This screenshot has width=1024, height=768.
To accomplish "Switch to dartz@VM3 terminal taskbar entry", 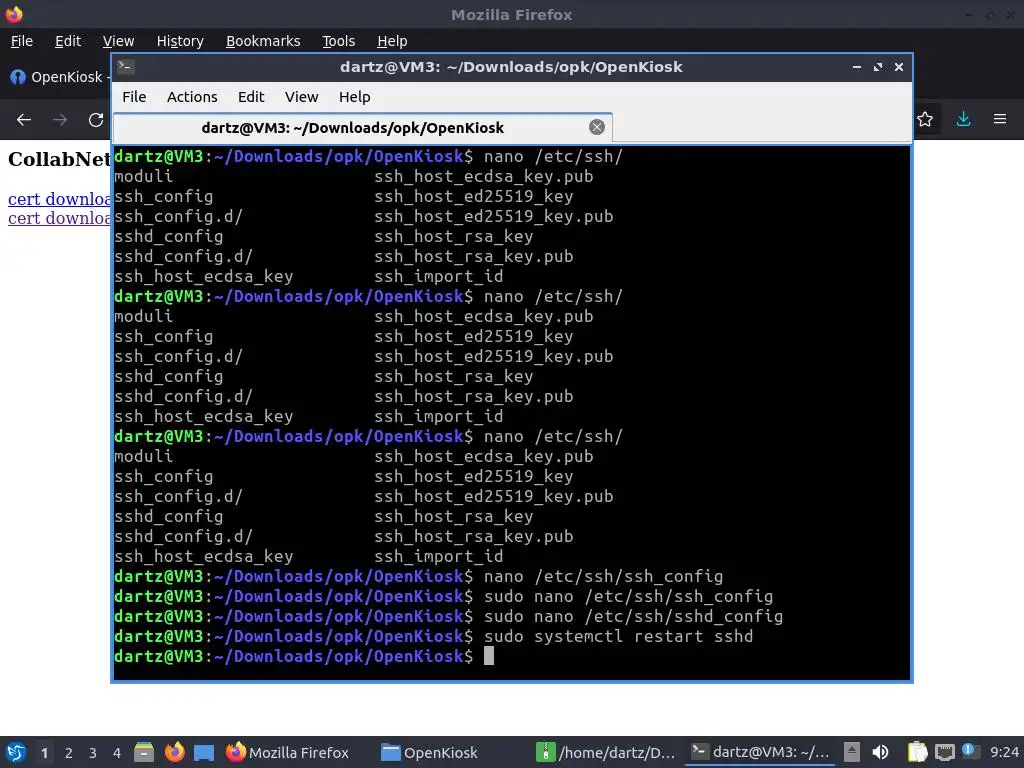I will click(x=760, y=752).
